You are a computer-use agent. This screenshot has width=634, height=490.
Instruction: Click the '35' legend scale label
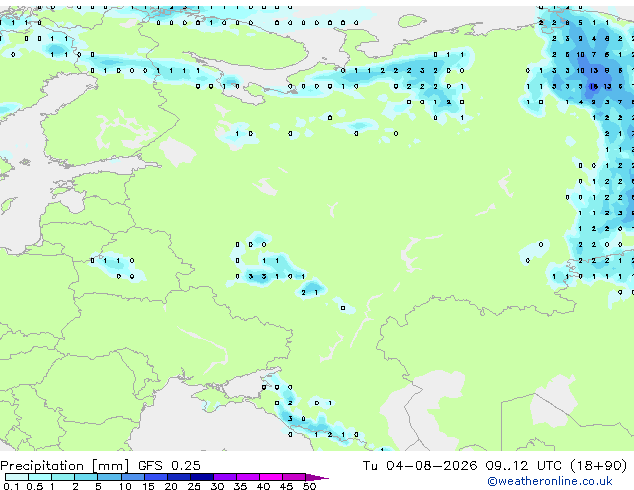coord(240,486)
